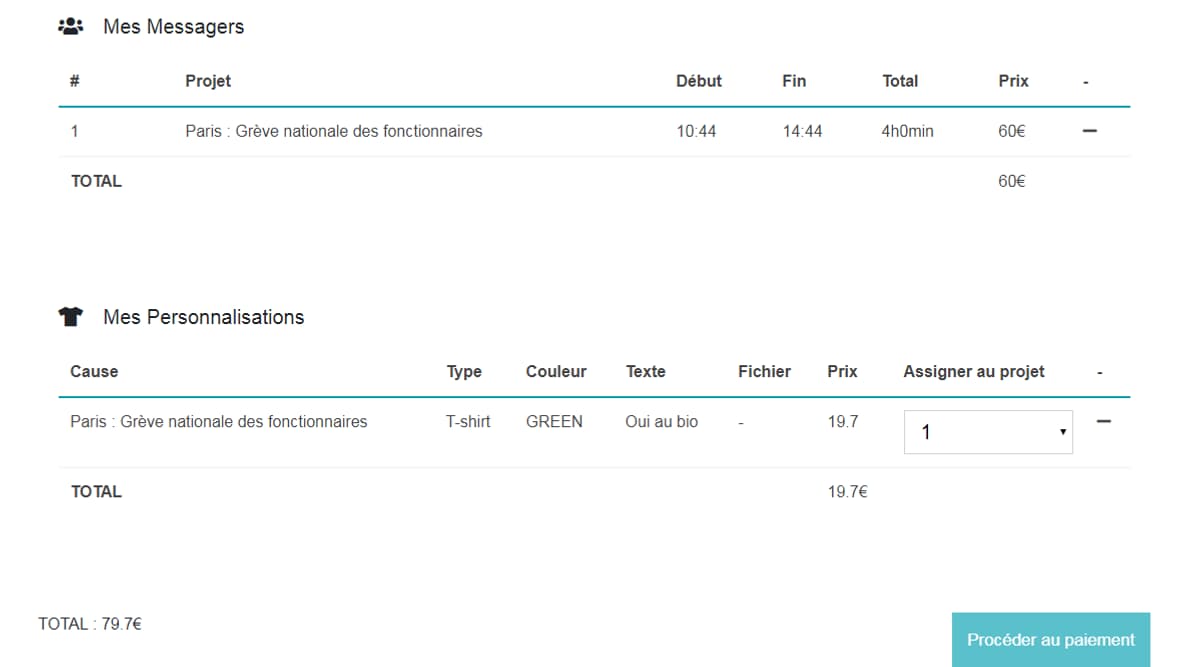Viewport: 1186px width, 667px height.
Task: Click the grand TOTAL : 79.7€ label
Action: [90, 624]
